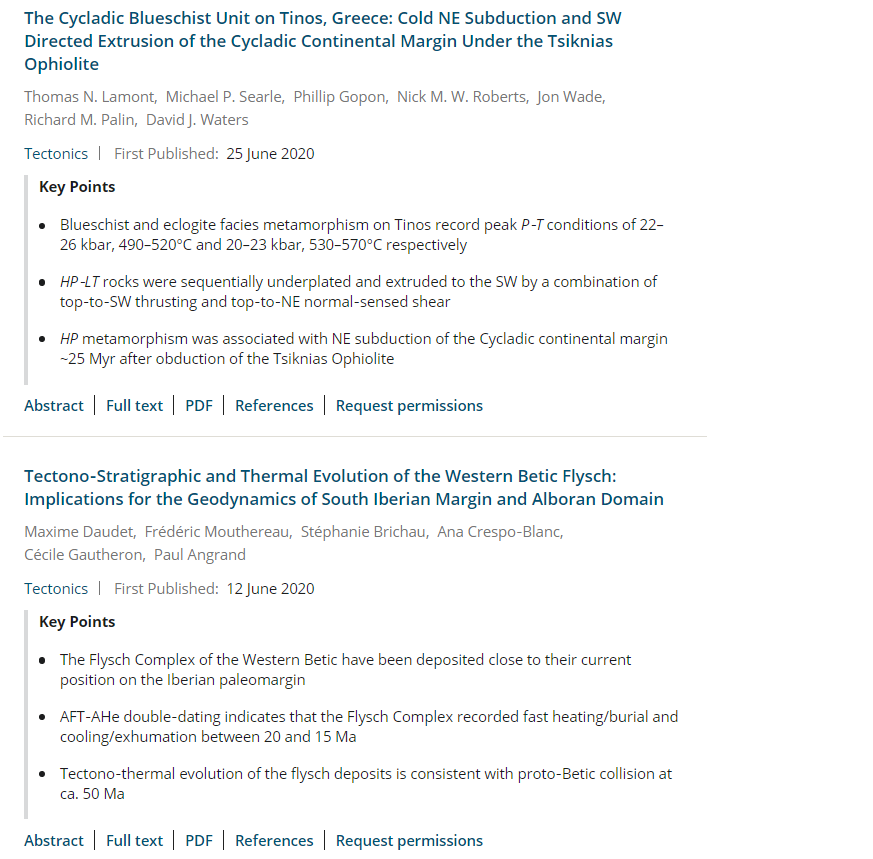Select author Michael P. Searle
This screenshot has height=859, width=873.
tap(224, 97)
